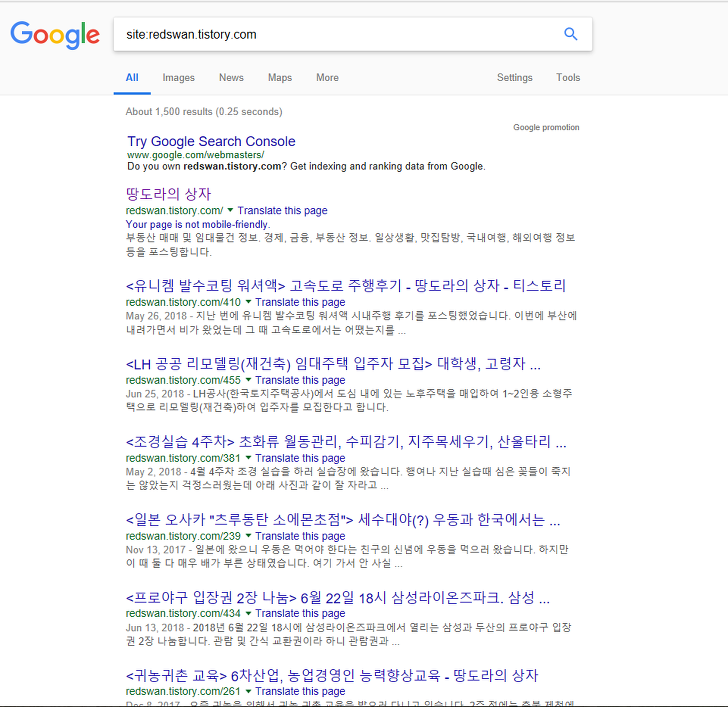The height and width of the screenshot is (707, 728).
Task: Click the www.google.com/webmasters/ URL
Action: click(x=195, y=155)
